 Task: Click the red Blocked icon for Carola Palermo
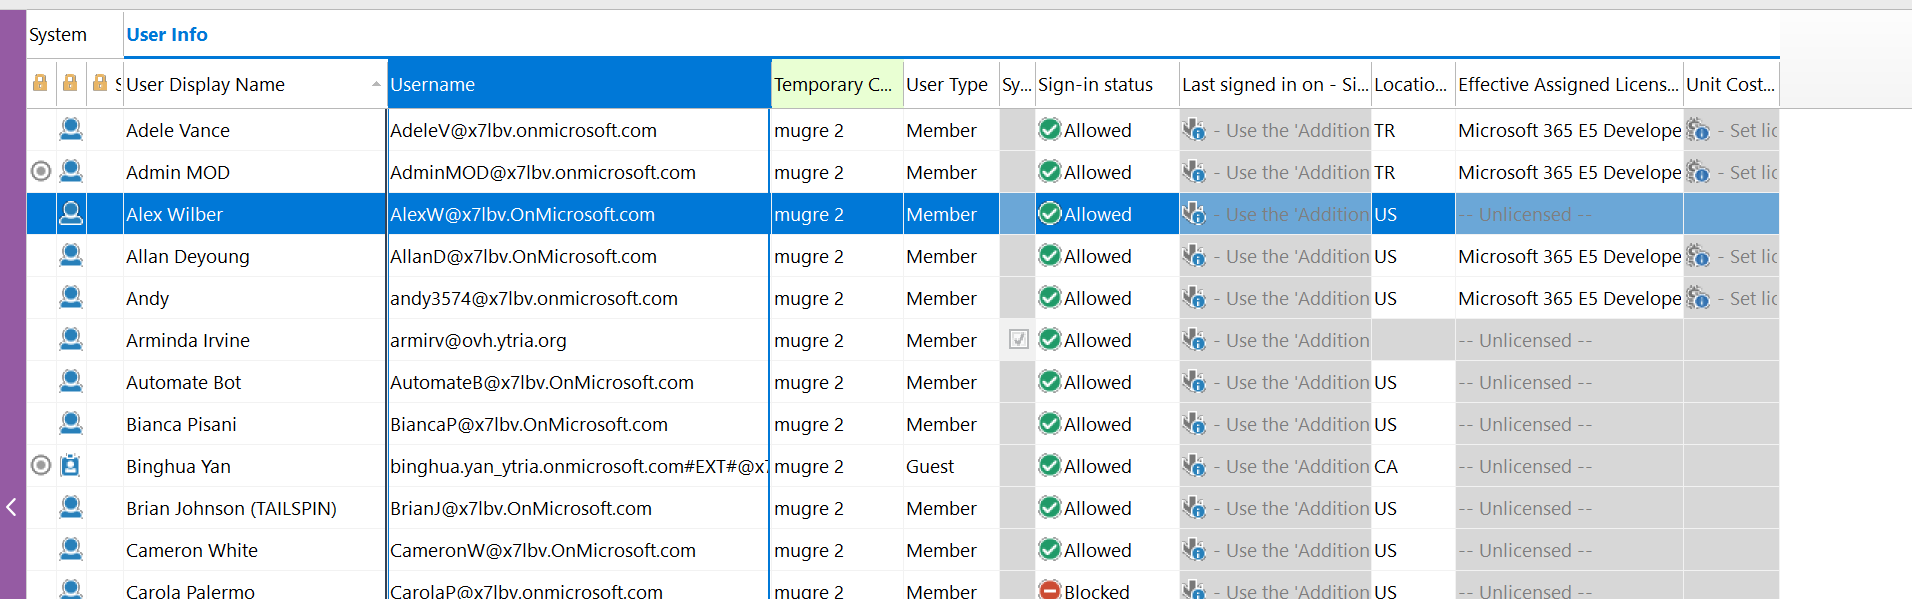pos(1049,591)
